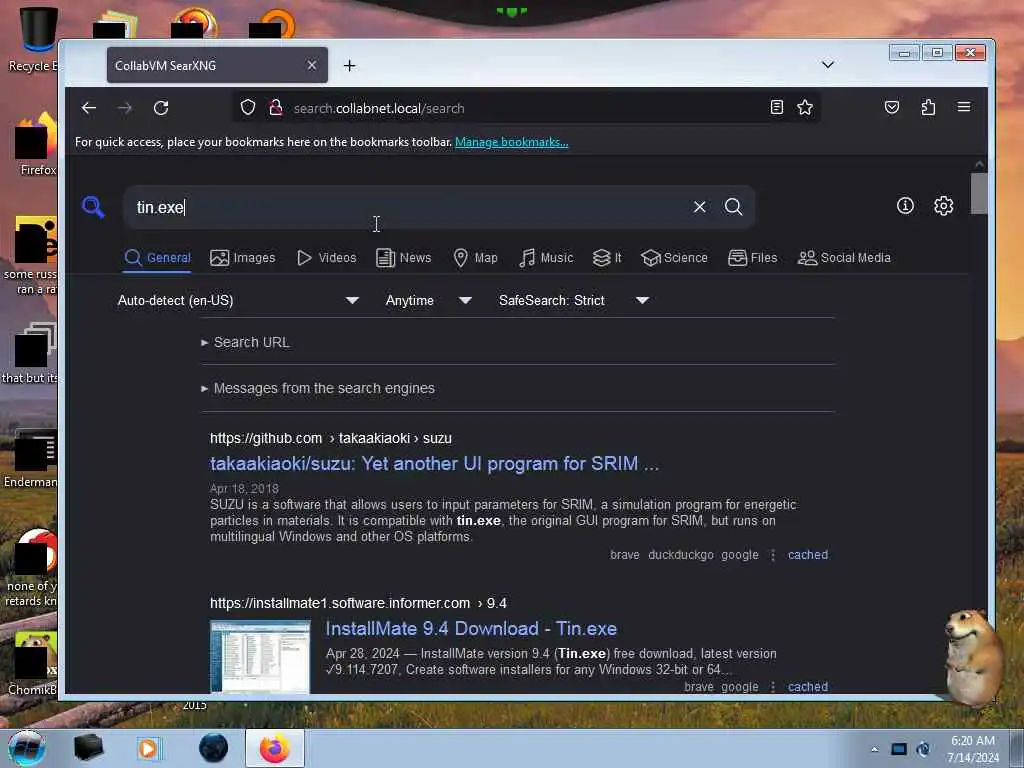
Task: Open the Anytime time range dropdown
Action: (428, 300)
